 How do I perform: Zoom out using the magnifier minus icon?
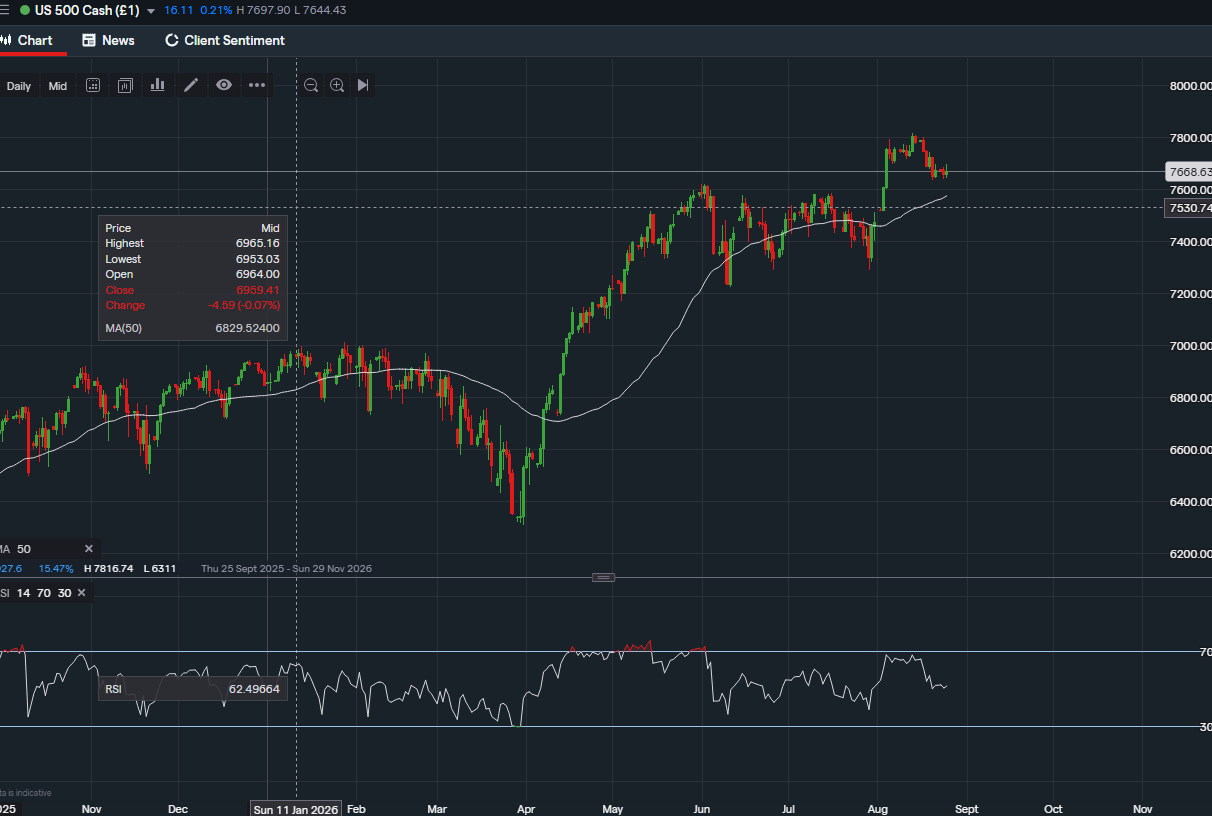point(311,85)
